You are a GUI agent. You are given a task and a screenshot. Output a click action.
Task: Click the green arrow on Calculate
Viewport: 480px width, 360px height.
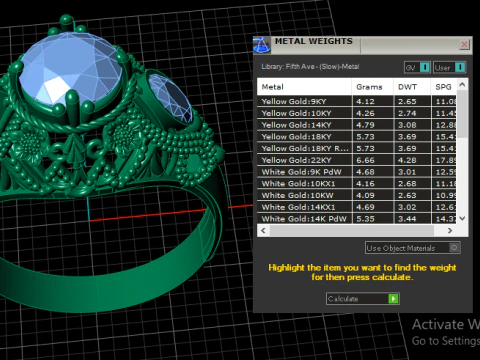pos(393,299)
